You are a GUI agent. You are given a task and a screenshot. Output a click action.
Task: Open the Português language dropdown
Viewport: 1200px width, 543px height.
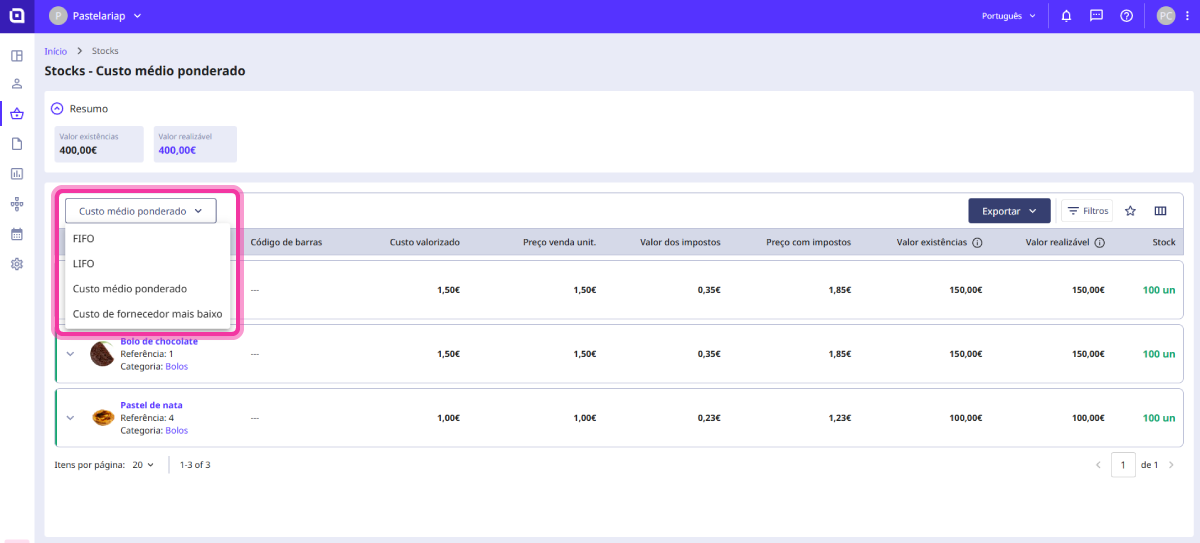coord(1009,16)
